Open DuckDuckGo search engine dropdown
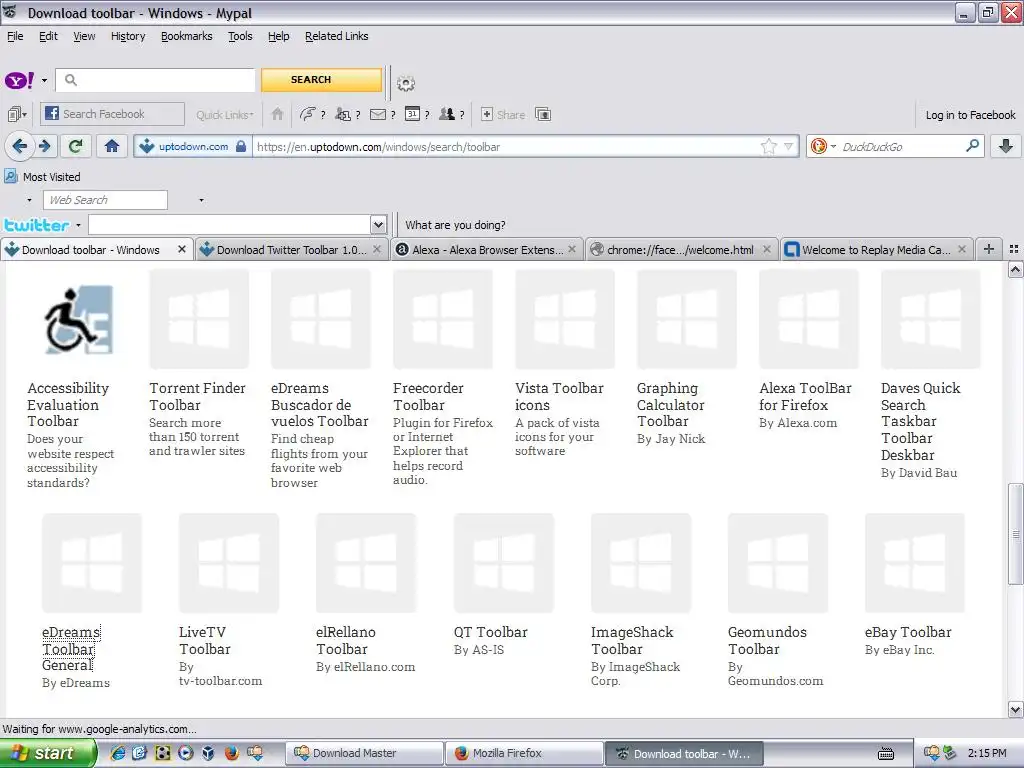The image size is (1024, 768). coord(834,146)
